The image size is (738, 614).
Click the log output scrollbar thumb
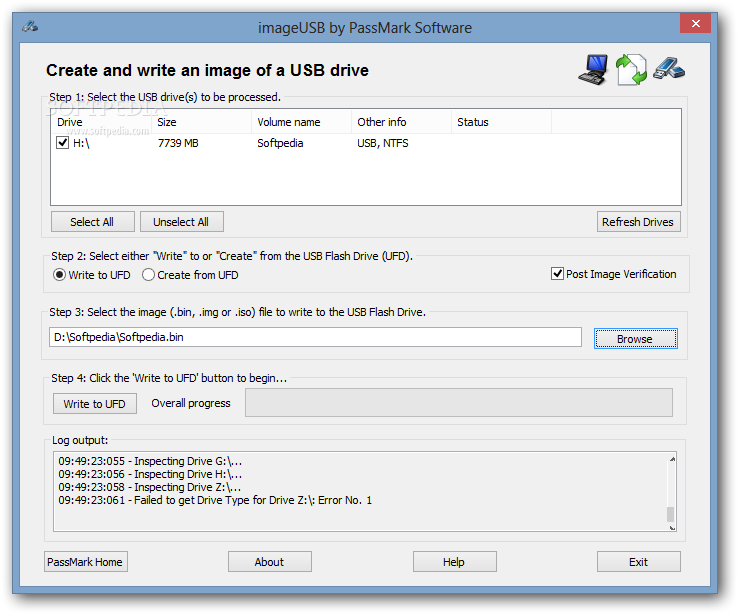(x=671, y=514)
